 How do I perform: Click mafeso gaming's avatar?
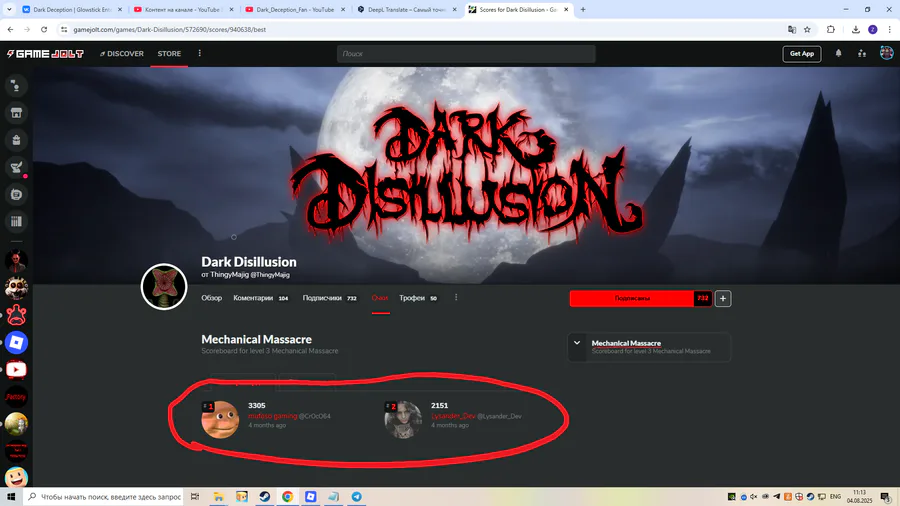click(x=220, y=419)
